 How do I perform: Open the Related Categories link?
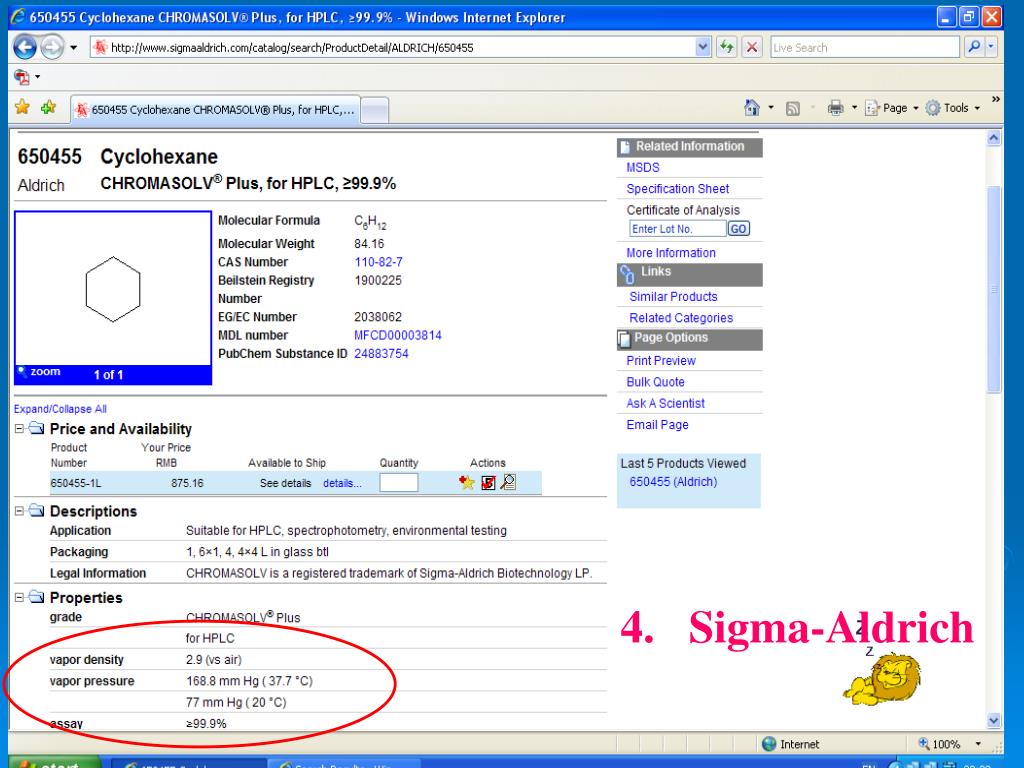[681, 318]
